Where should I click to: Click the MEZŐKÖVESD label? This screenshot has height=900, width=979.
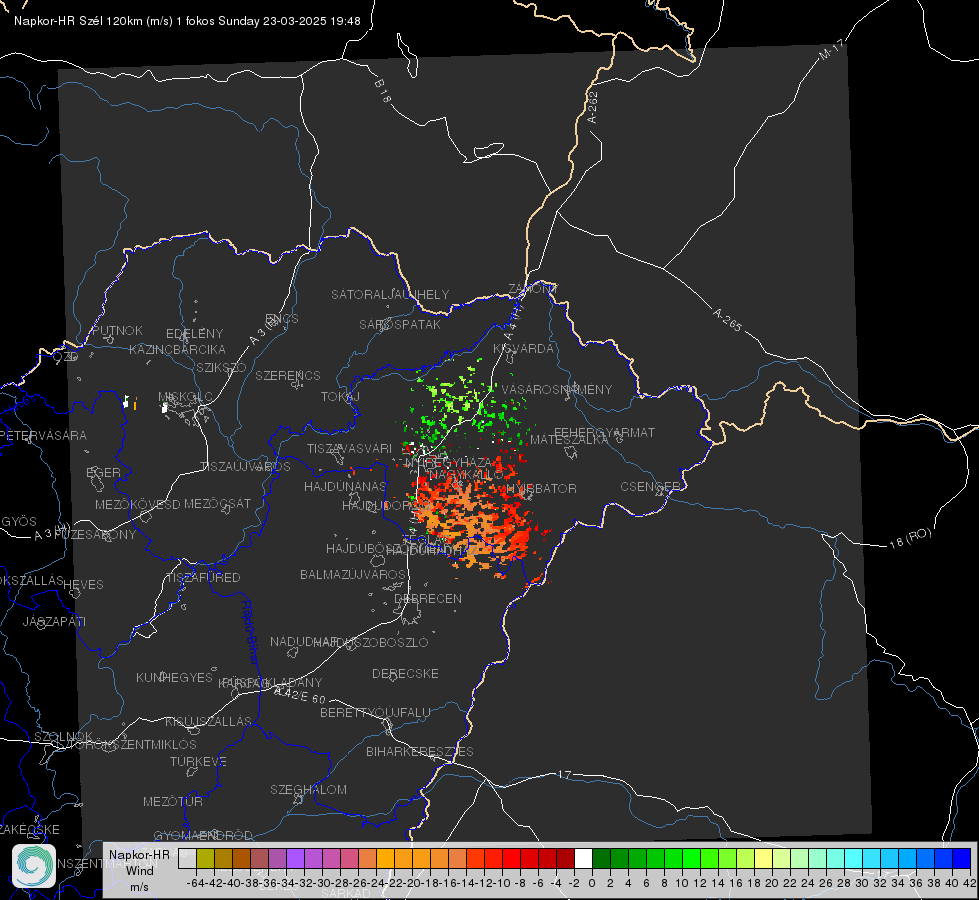point(137,504)
